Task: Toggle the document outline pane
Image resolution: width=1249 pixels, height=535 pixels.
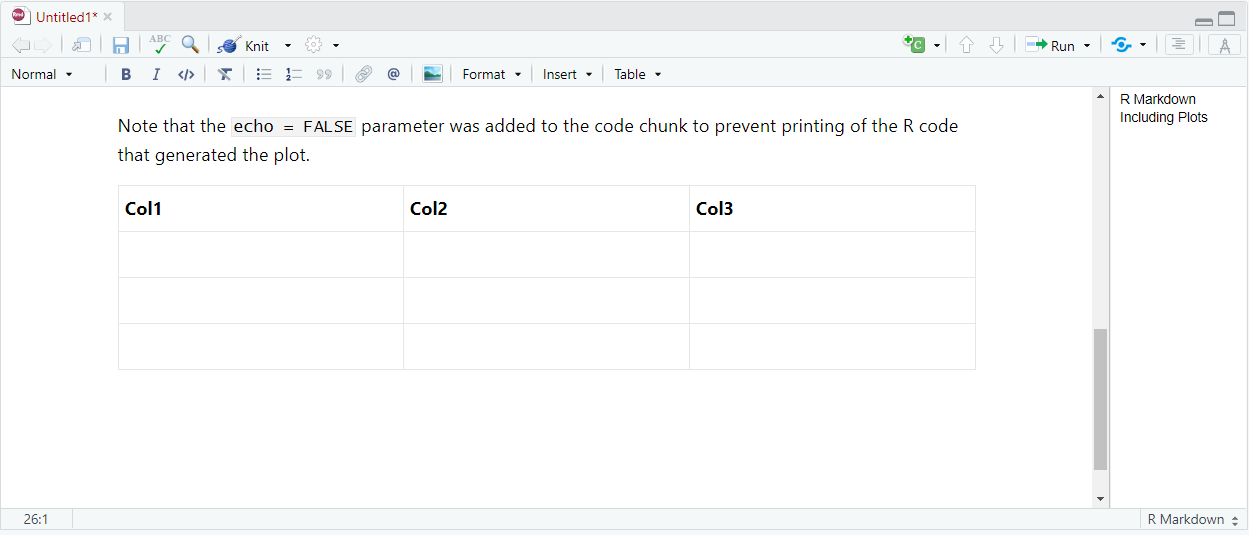Action: click(1179, 45)
